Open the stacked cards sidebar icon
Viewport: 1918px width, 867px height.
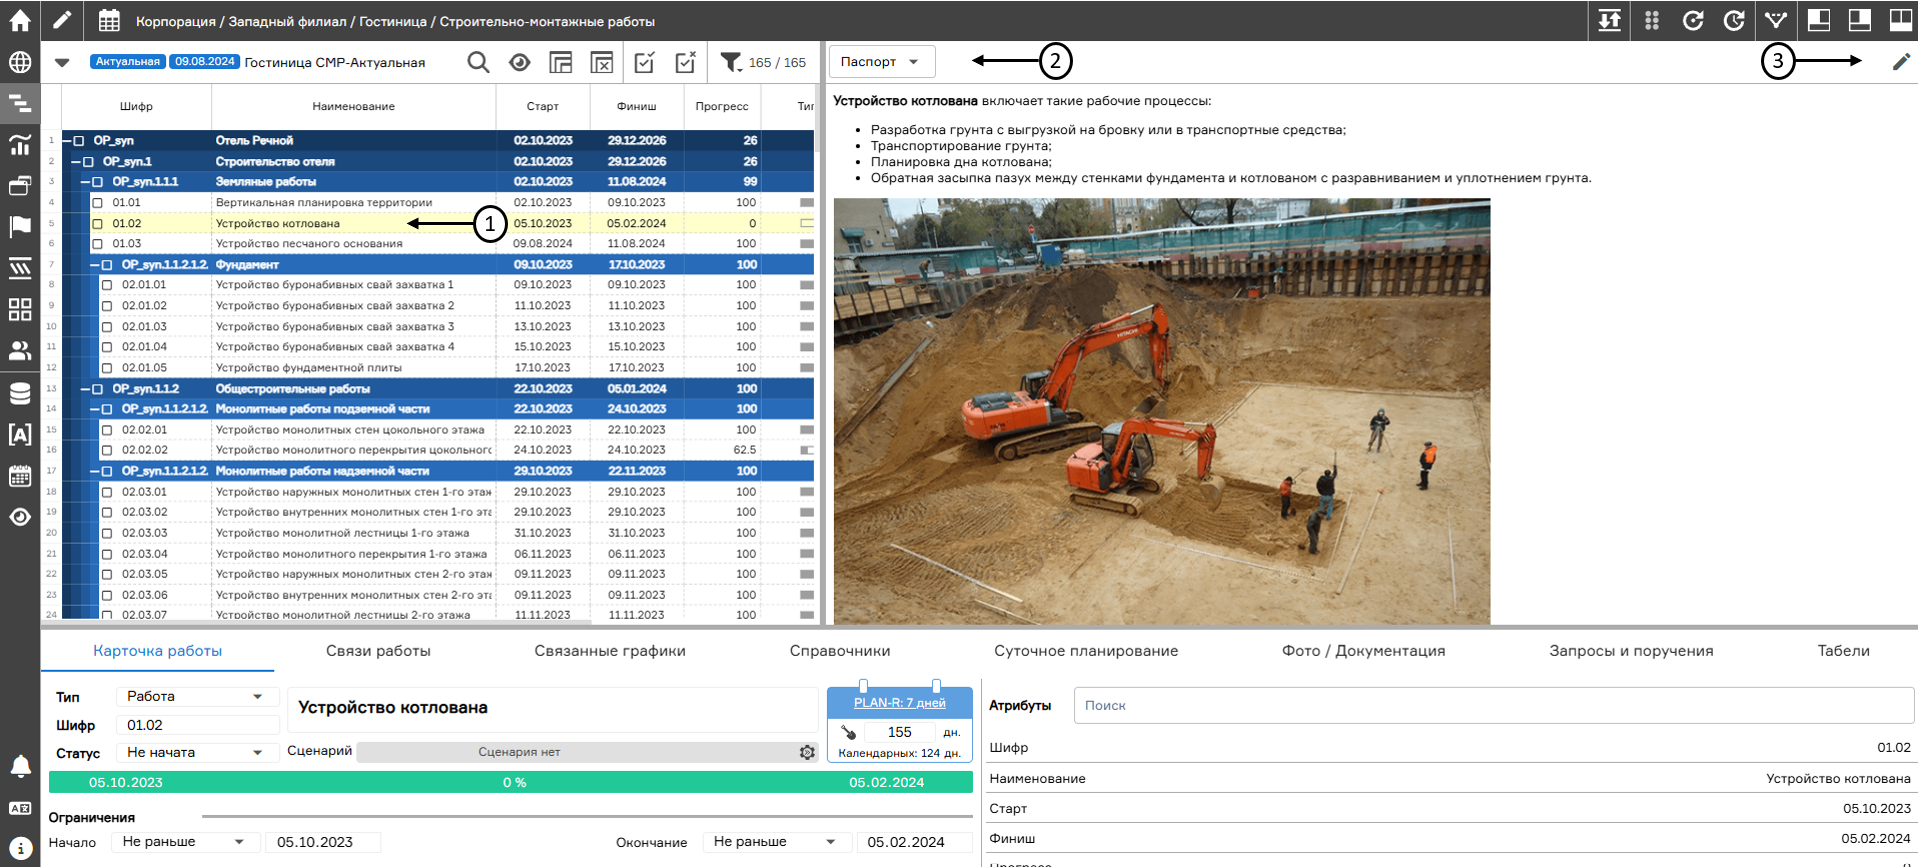20,186
